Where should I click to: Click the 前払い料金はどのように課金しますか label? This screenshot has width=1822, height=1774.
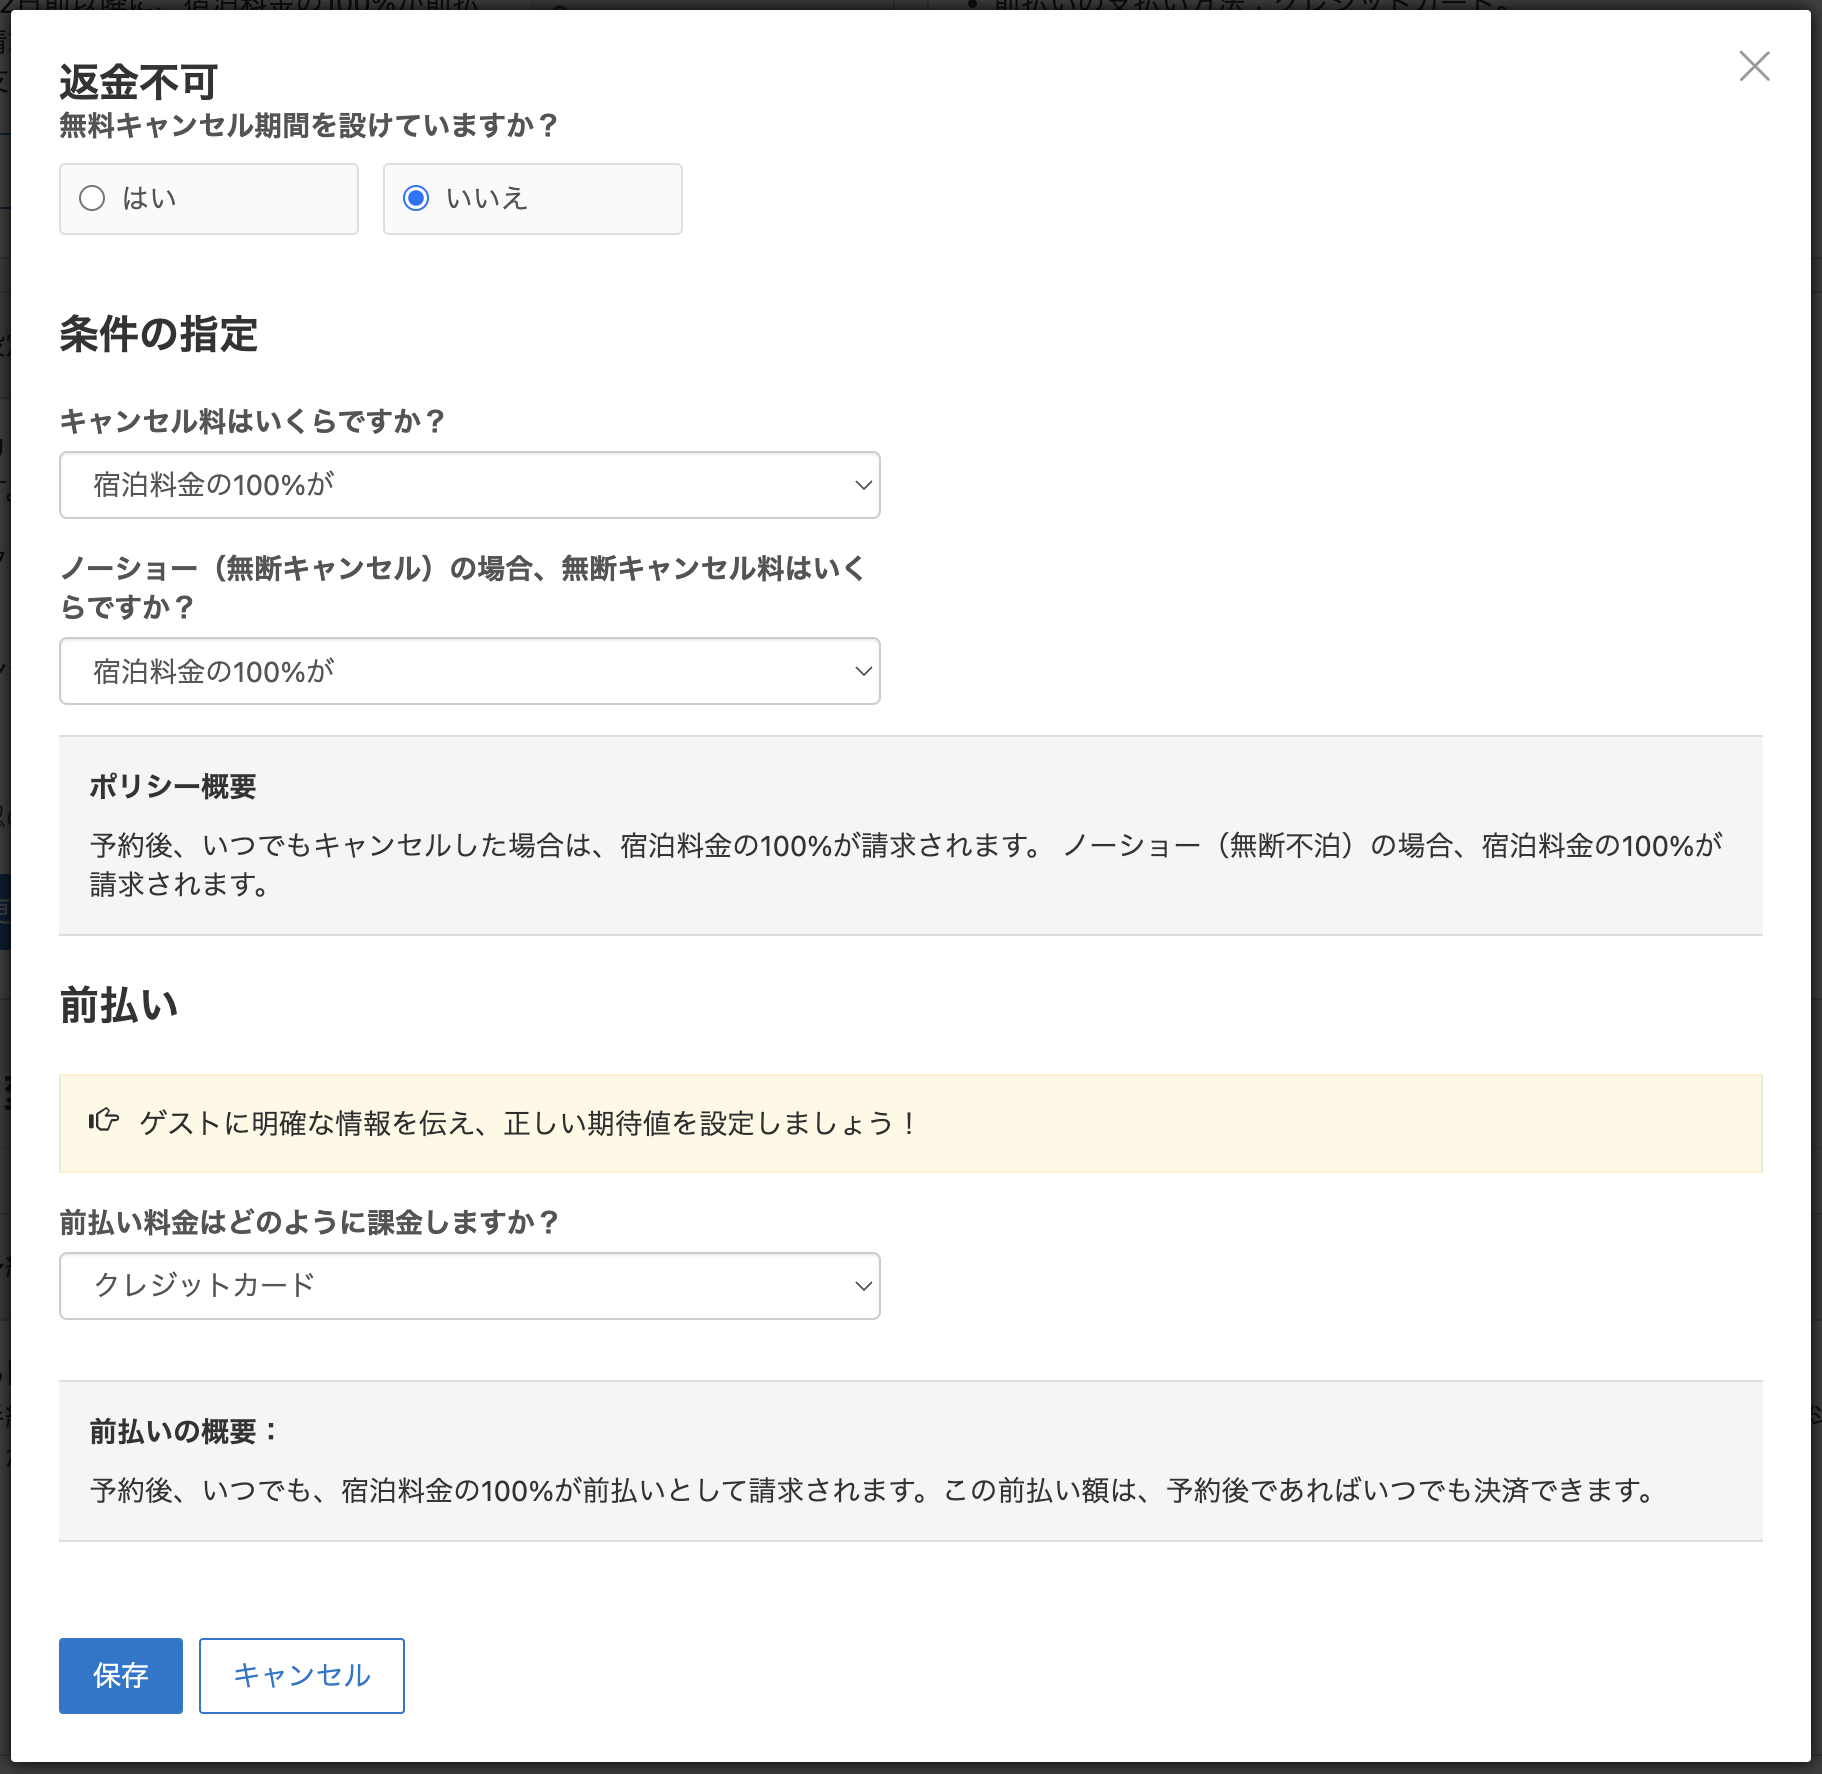click(309, 1222)
